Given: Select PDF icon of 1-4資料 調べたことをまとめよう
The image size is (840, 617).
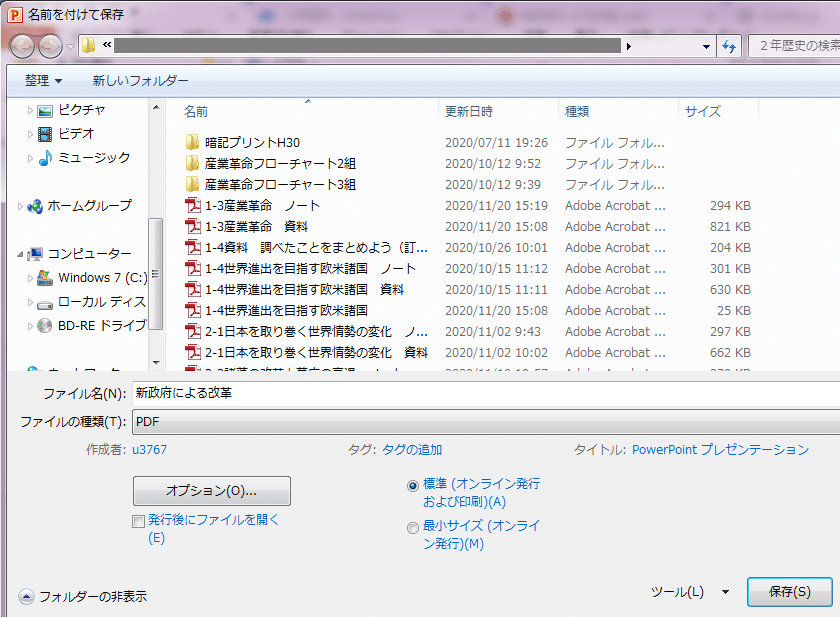Looking at the screenshot, I should click(x=192, y=247).
